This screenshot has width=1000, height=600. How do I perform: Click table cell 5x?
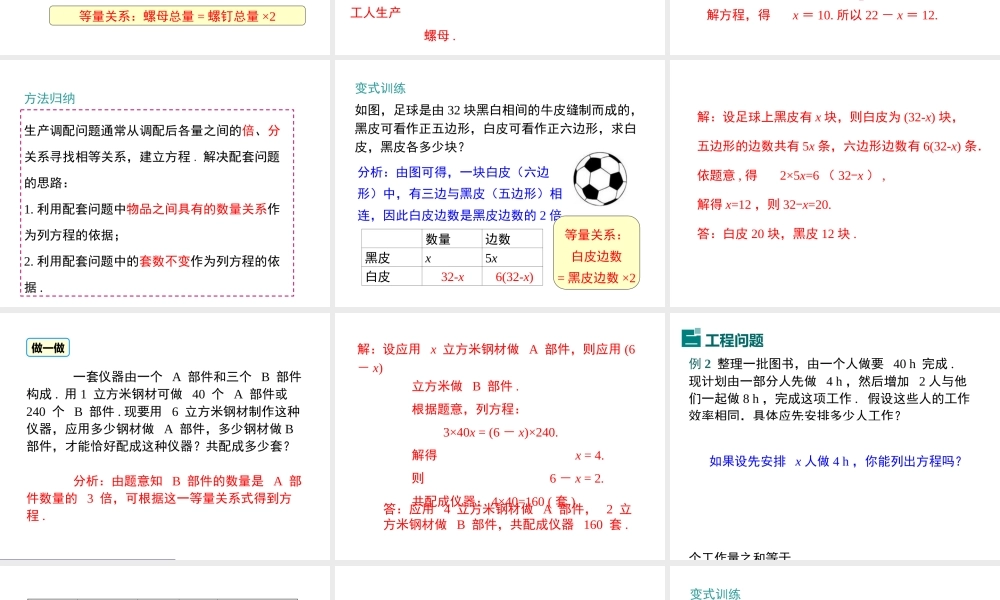point(512,258)
